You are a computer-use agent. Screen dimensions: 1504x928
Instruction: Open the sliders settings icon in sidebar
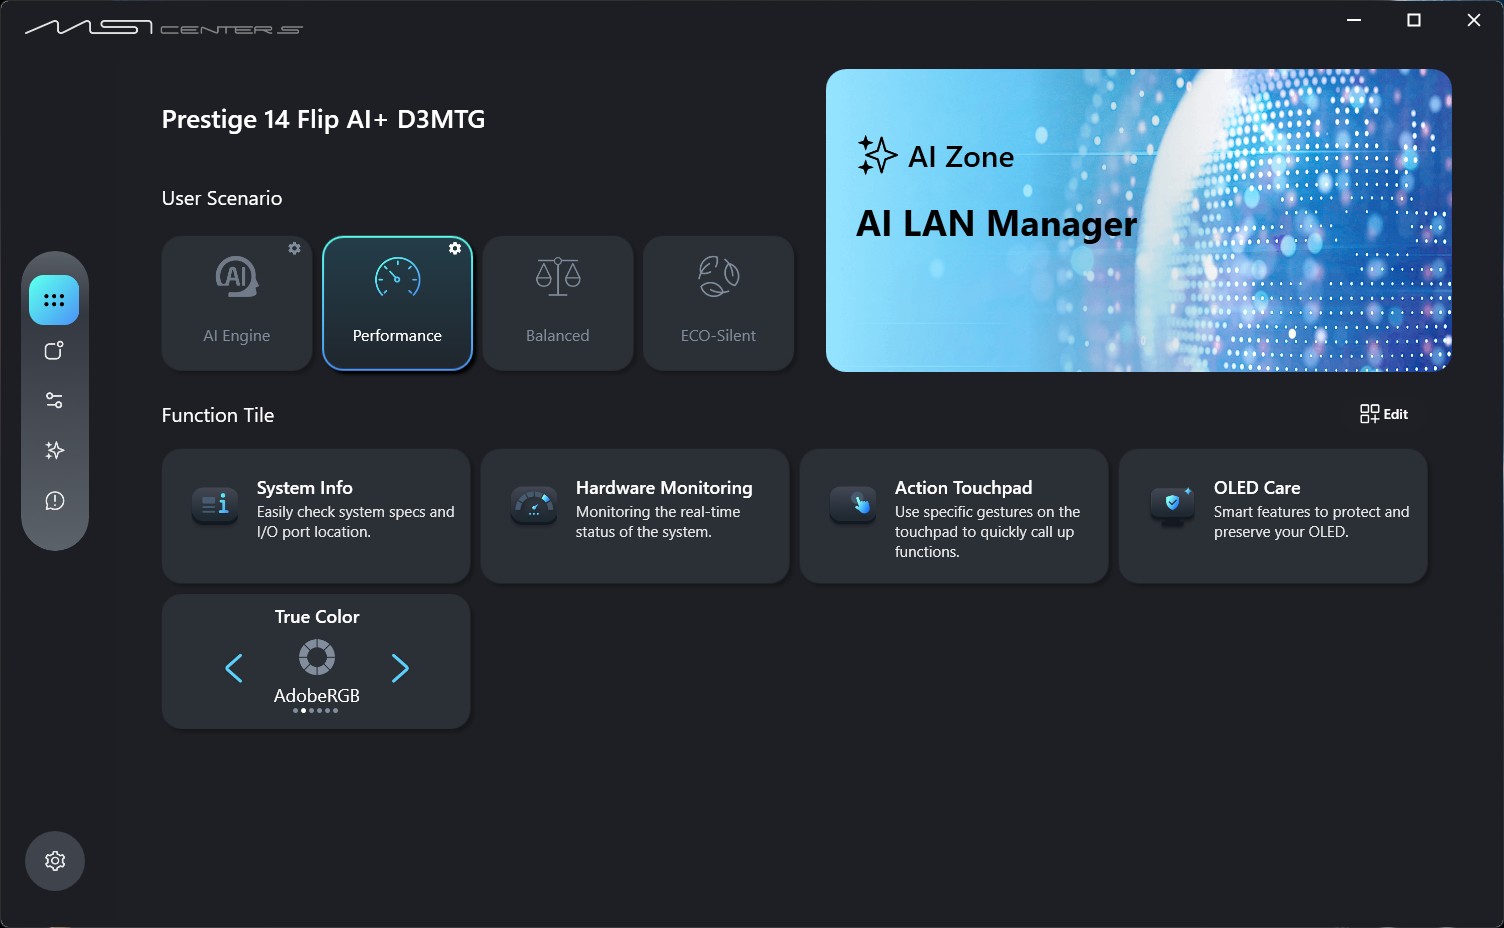(54, 400)
